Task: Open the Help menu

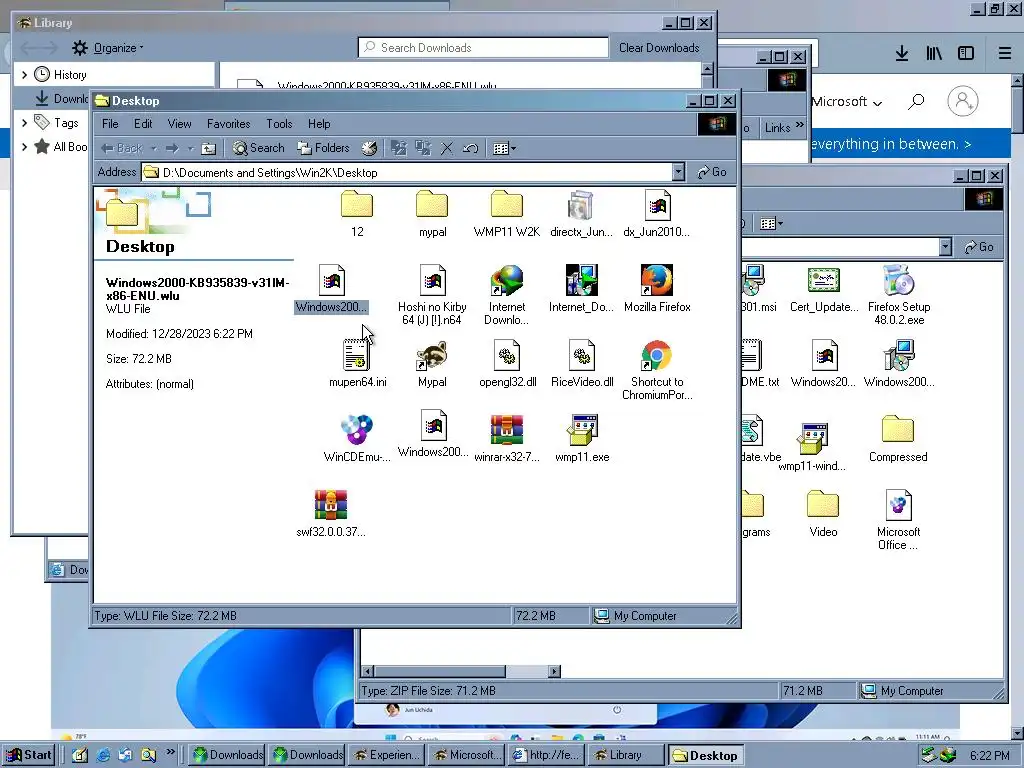Action: click(319, 123)
